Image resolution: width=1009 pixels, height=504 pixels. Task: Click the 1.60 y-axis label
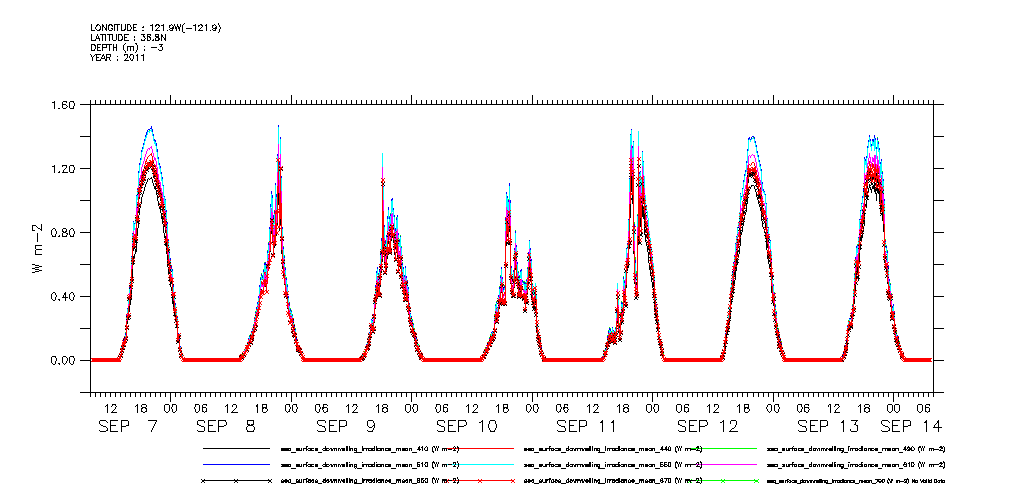click(x=62, y=104)
